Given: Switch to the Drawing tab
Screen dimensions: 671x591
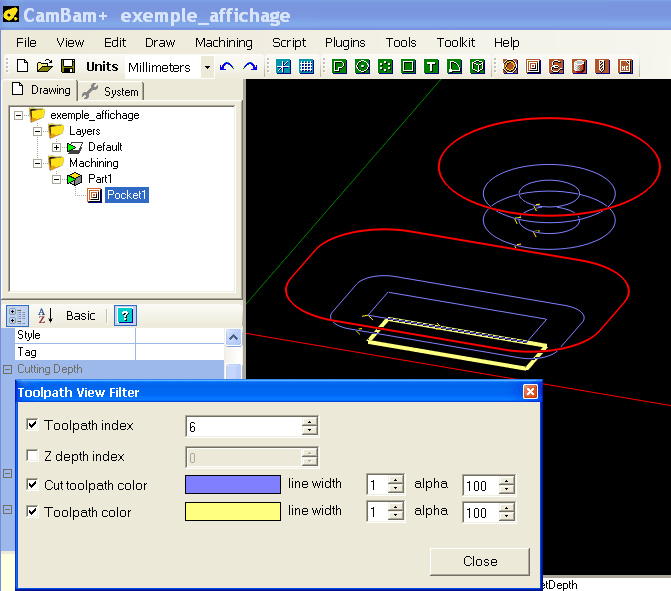Looking at the screenshot, I should (x=41, y=90).
